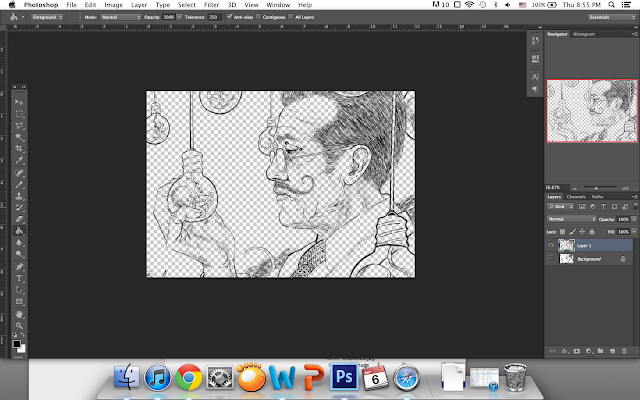Open the Foreground fill source dropdown
Screen dimensions: 640x400
(x=47, y=17)
